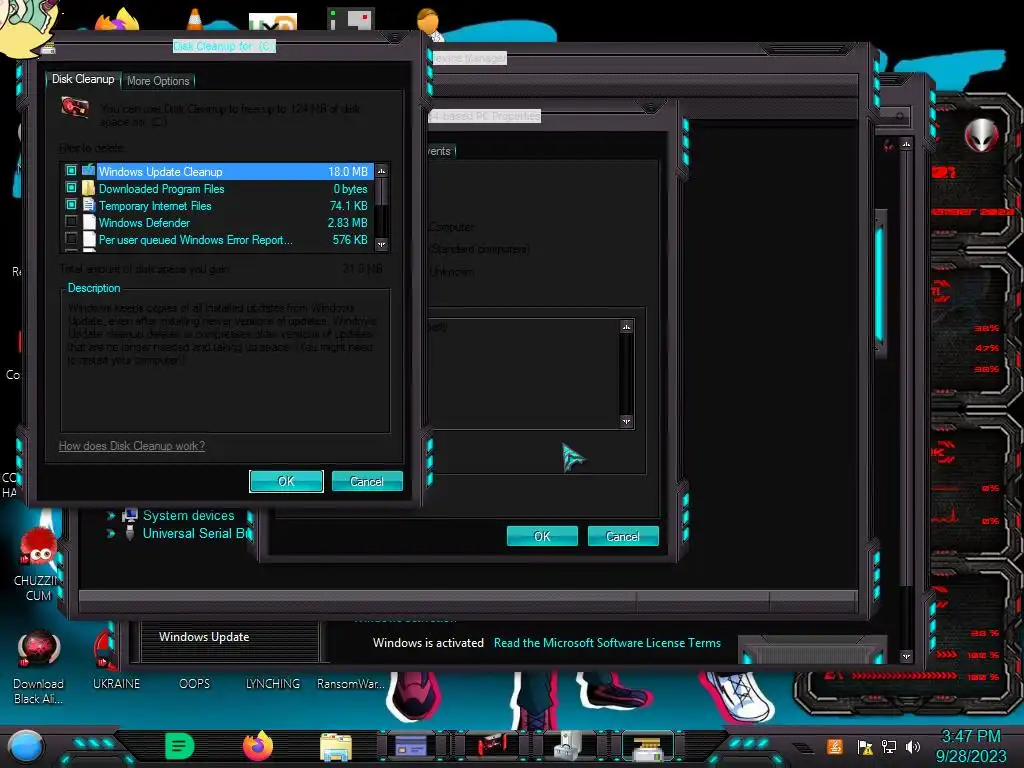This screenshot has height=768, width=1024.
Task: Check Per user queued Windows Error Report checkbox
Action: [x=71, y=239]
